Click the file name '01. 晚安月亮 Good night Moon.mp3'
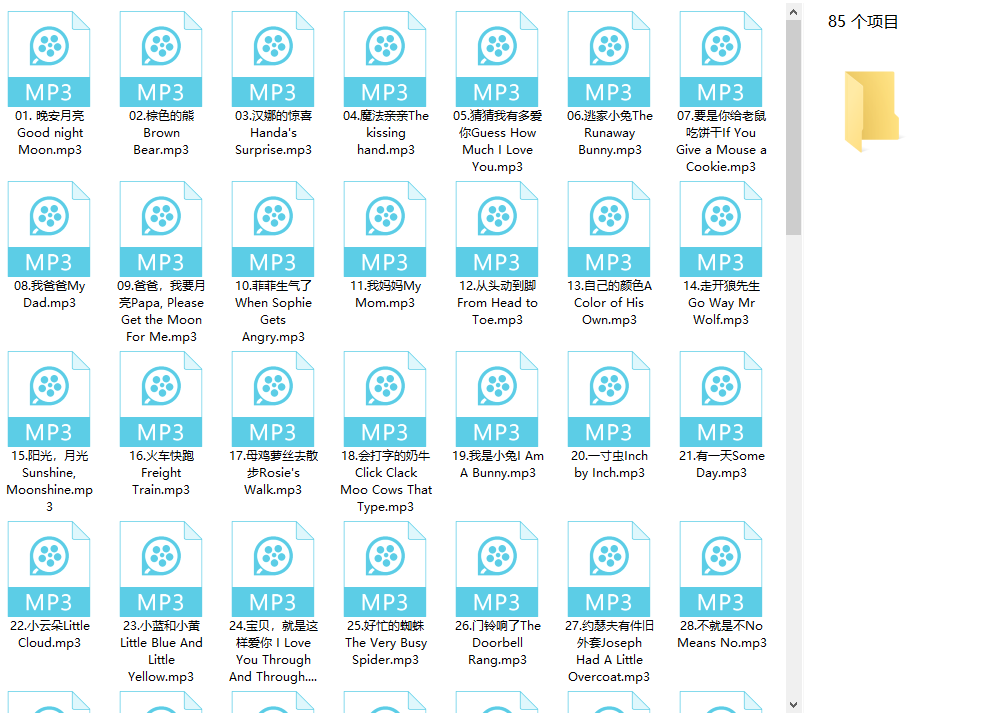 coord(50,133)
